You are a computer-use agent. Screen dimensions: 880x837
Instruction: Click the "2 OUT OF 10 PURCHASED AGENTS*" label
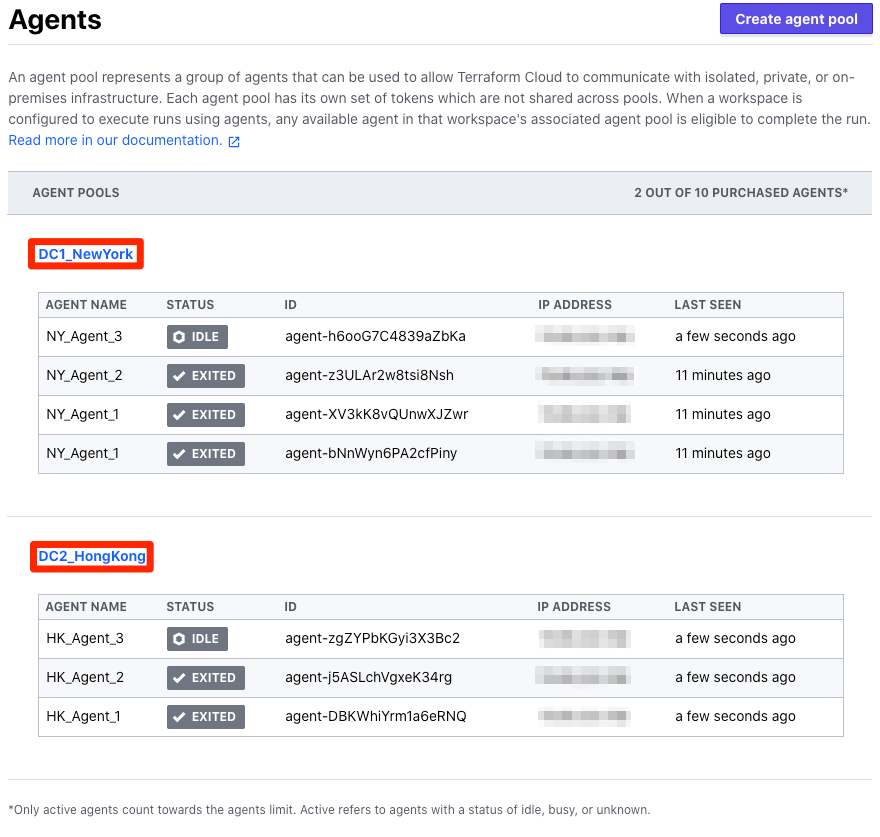tap(741, 193)
